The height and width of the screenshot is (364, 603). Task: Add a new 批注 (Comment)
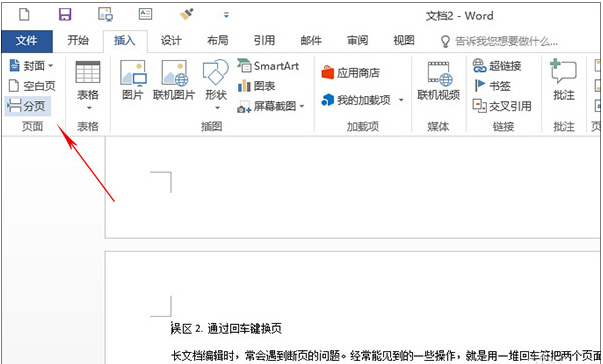coord(563,80)
